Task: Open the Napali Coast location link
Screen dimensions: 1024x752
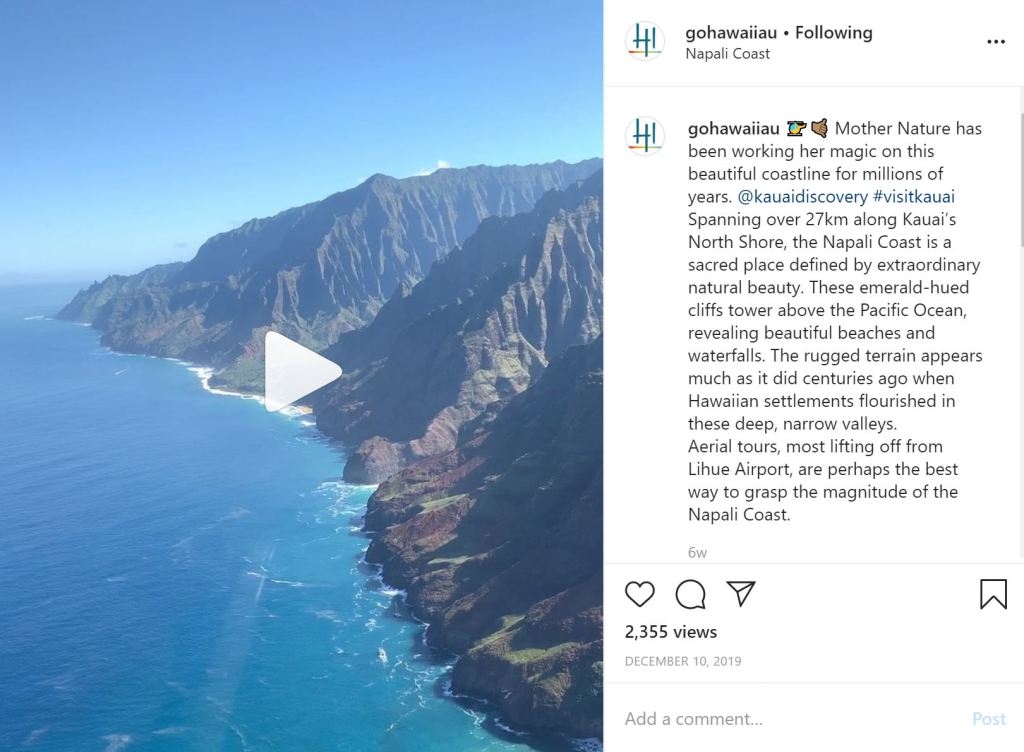Action: (728, 54)
